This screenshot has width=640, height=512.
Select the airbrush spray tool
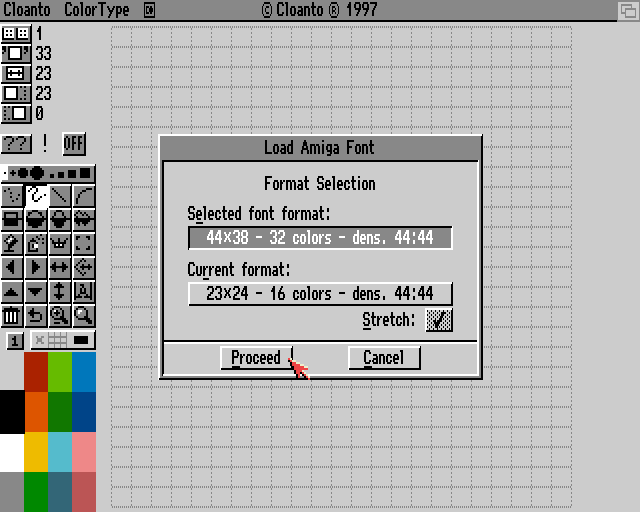pos(36,244)
